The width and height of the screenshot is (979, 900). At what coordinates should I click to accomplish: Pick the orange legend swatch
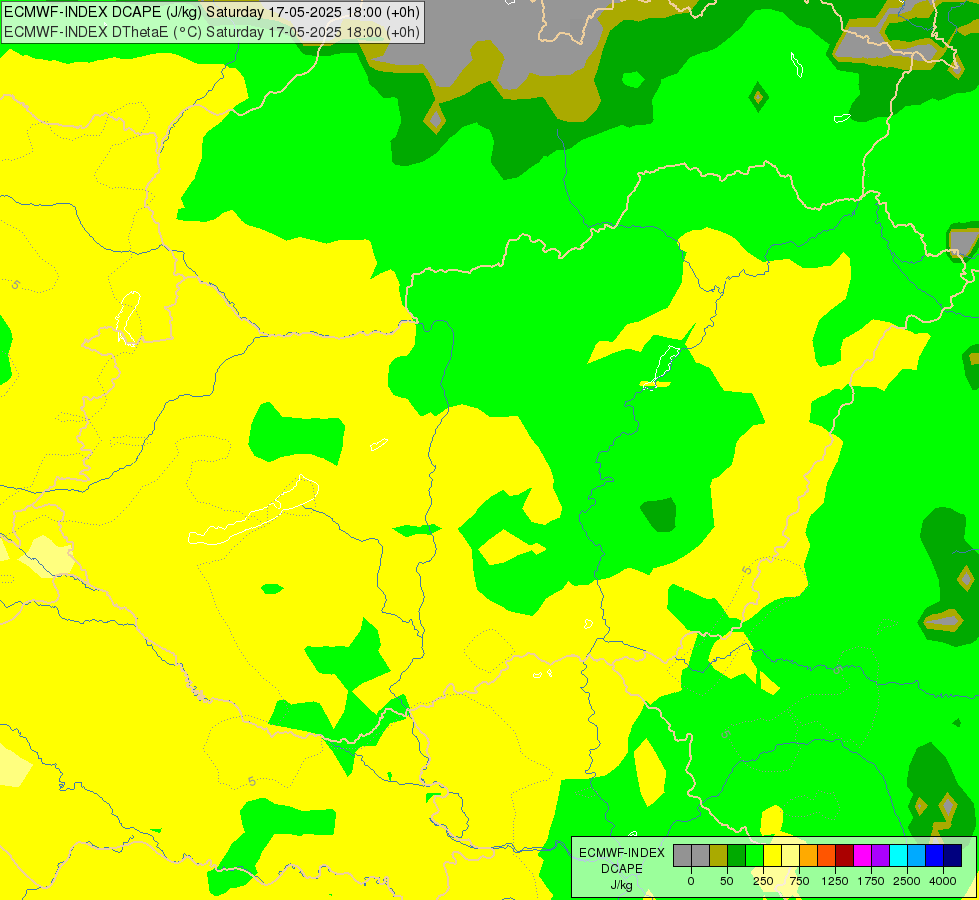(809, 855)
